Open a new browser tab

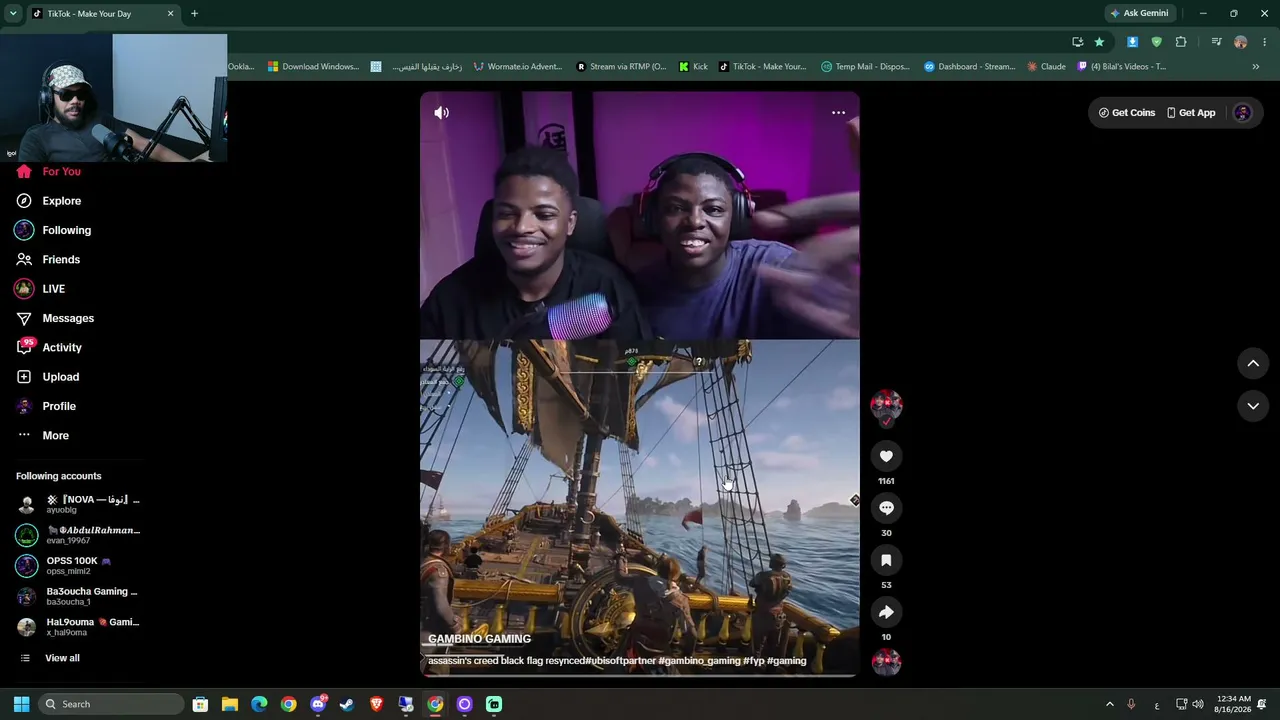(194, 14)
